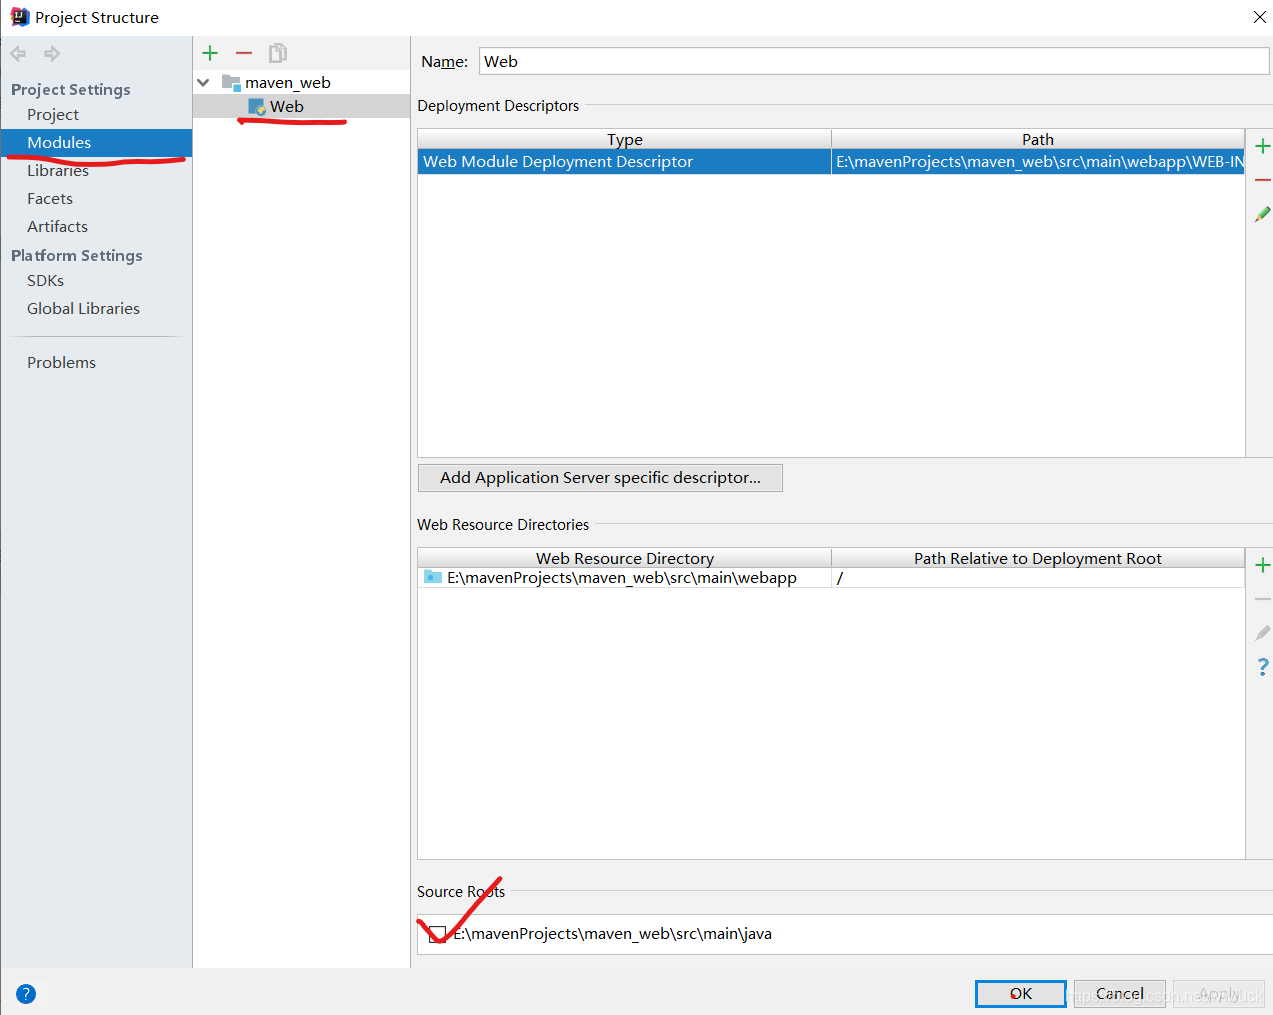Open Global Libraries settings
Viewport: 1273px width, 1015px height.
tap(83, 309)
